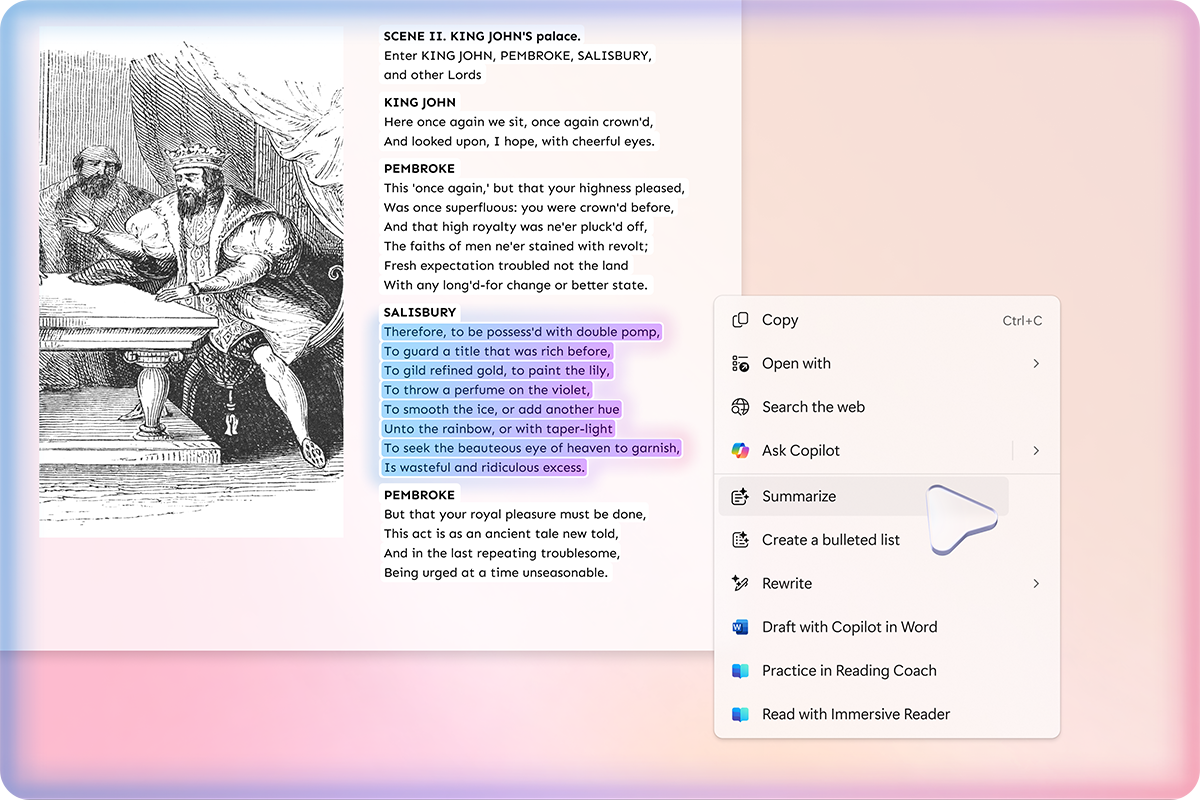1200x800 pixels.
Task: Expand the Ask Copilot submenu chevron
Action: tap(1036, 451)
